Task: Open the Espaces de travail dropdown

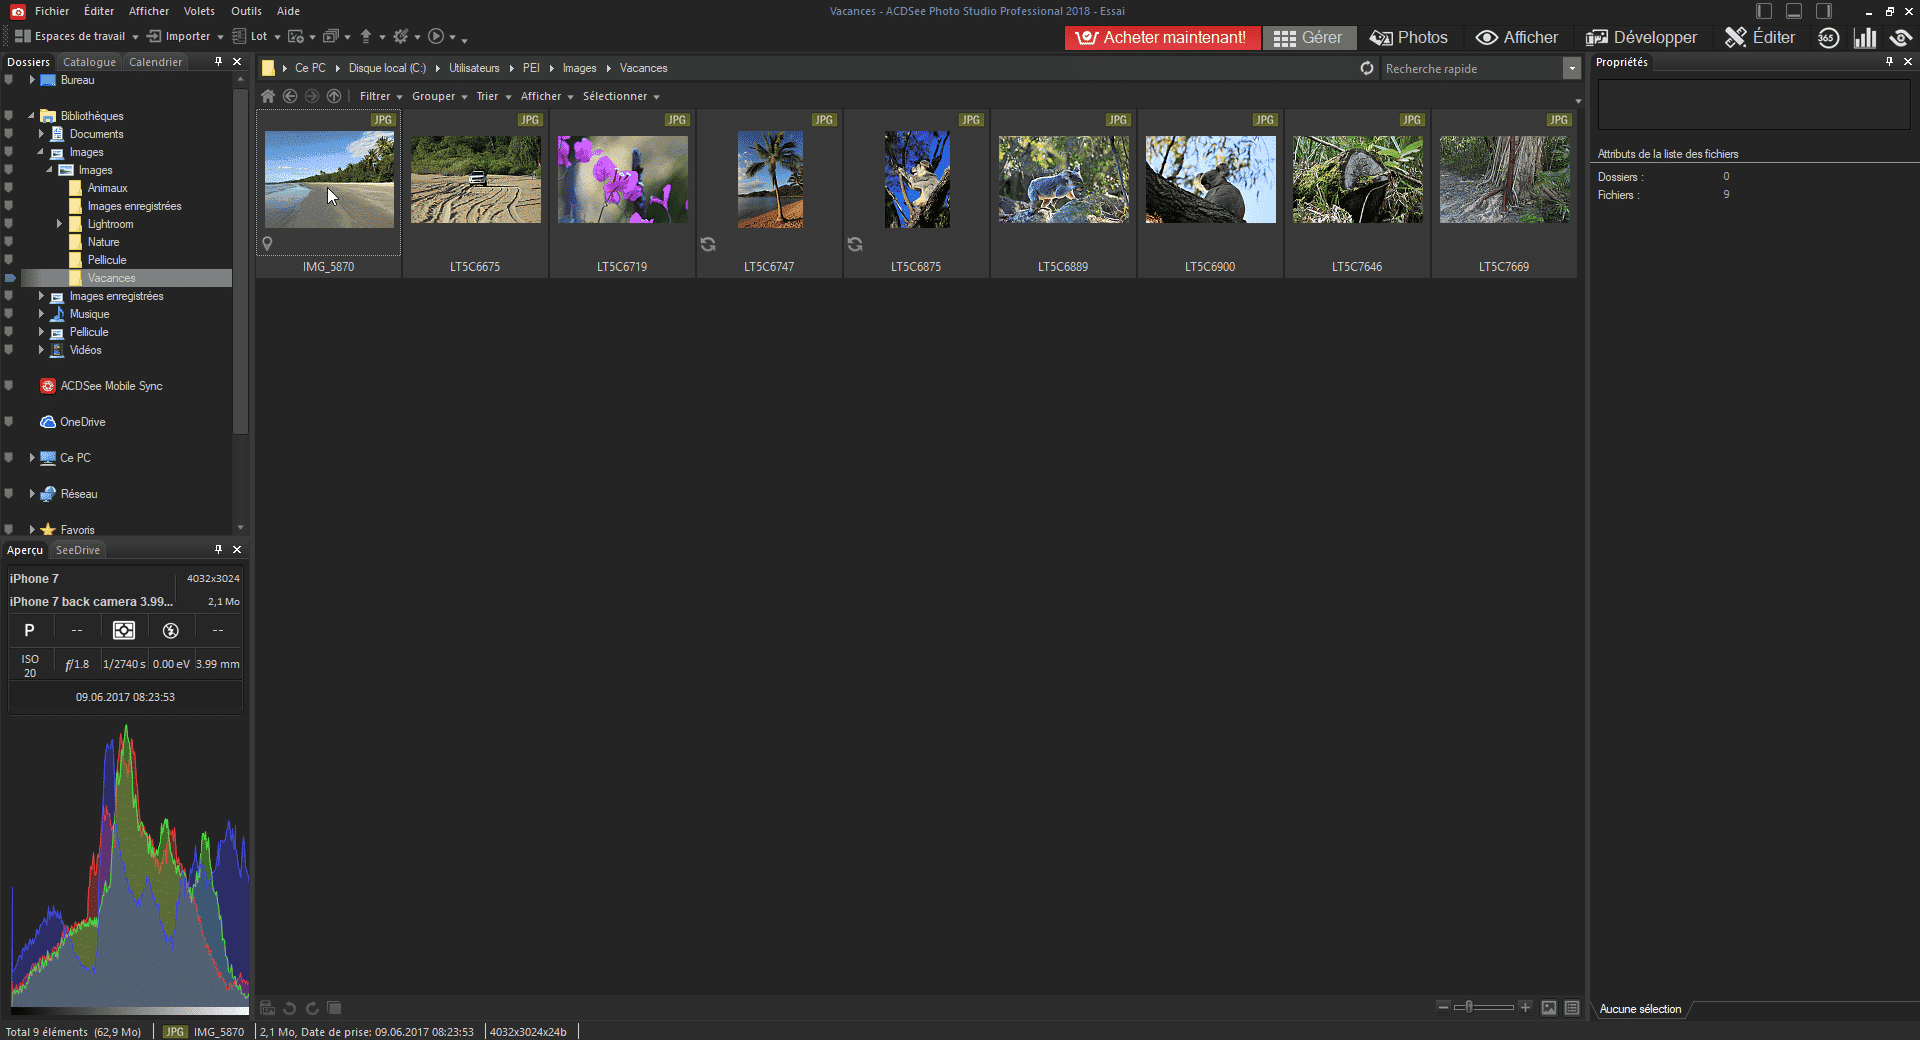Action: (78, 37)
